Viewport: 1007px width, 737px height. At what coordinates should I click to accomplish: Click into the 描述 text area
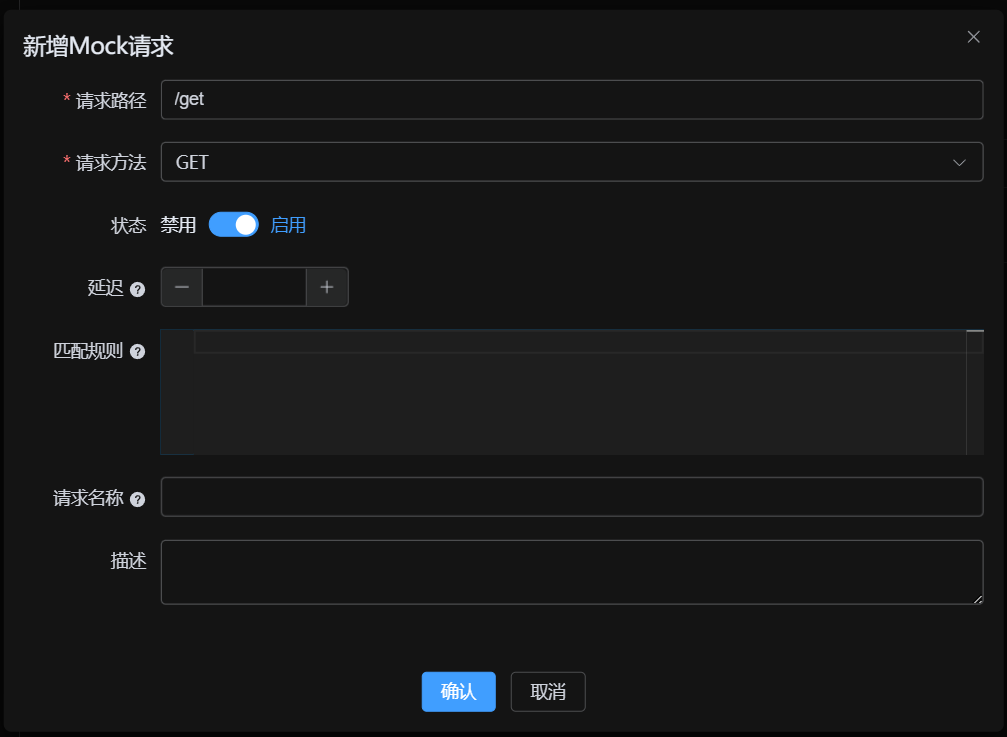coord(571,572)
